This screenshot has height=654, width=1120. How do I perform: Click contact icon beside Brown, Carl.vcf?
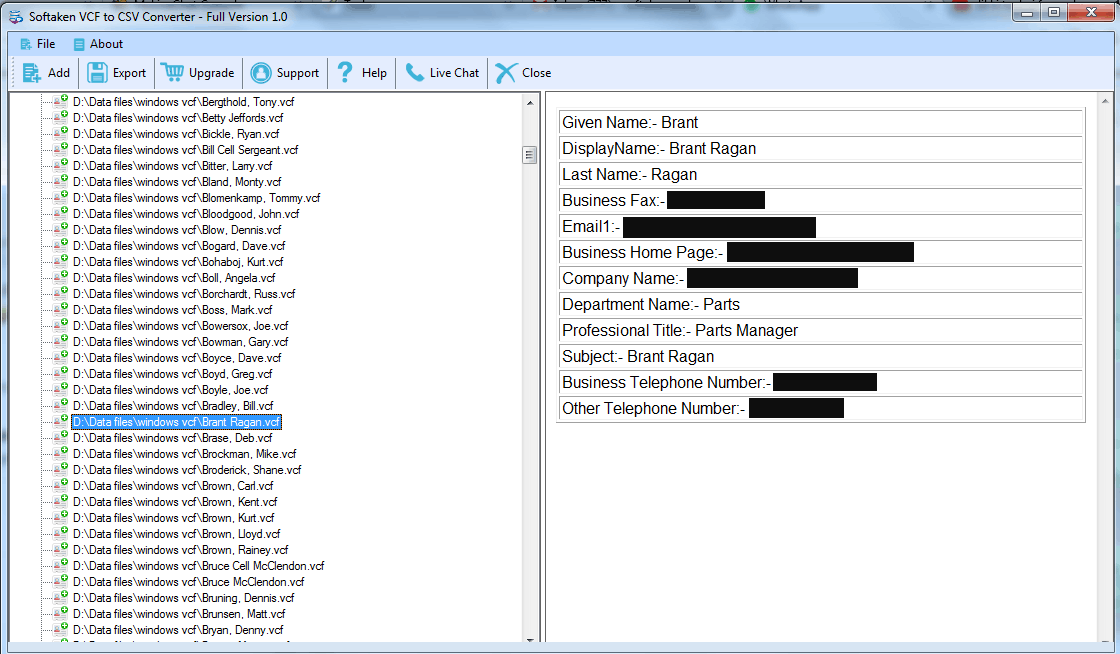pos(61,486)
